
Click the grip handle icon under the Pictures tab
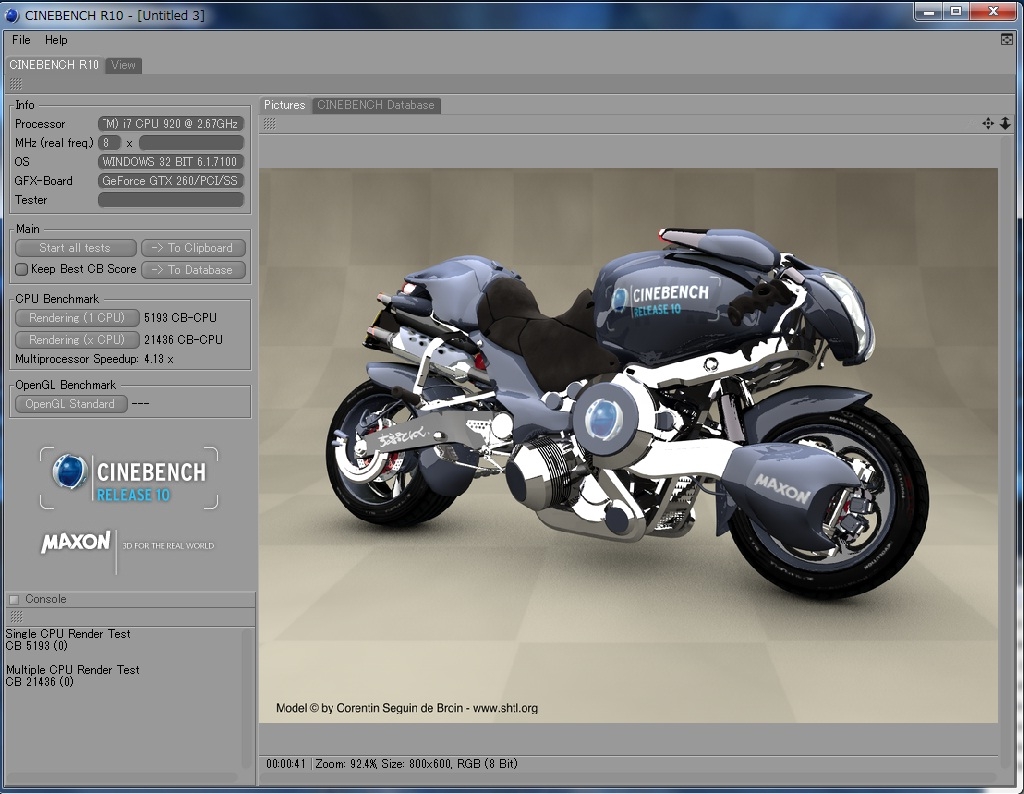[269, 124]
